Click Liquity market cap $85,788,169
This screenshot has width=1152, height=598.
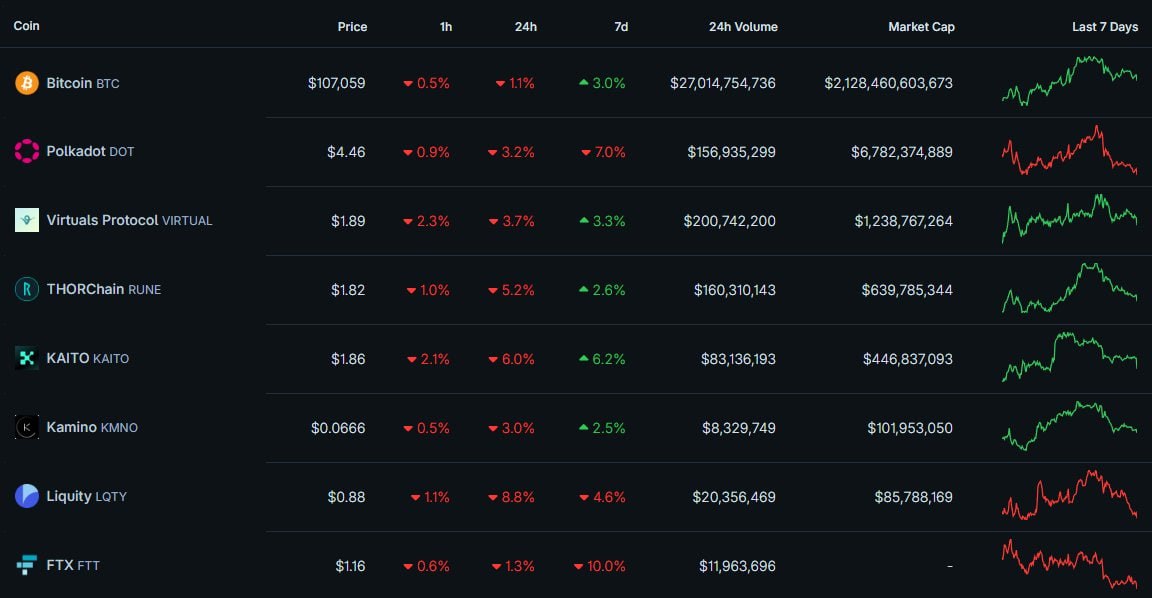913,497
